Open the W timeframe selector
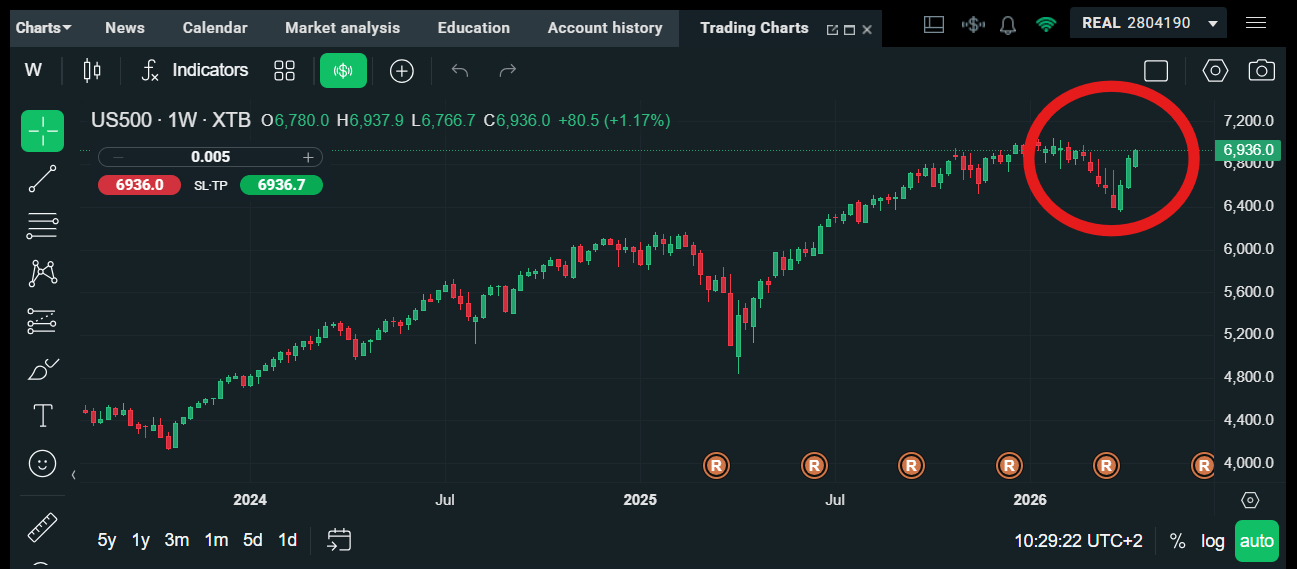Screen dimensions: 1297x569 [x=33, y=70]
